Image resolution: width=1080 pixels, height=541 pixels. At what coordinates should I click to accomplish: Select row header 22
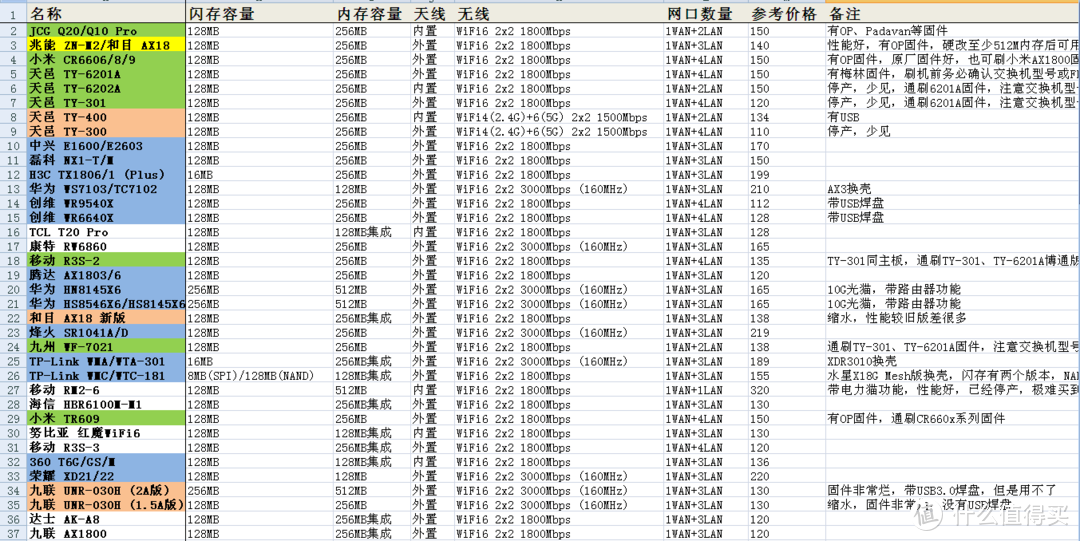click(x=13, y=318)
